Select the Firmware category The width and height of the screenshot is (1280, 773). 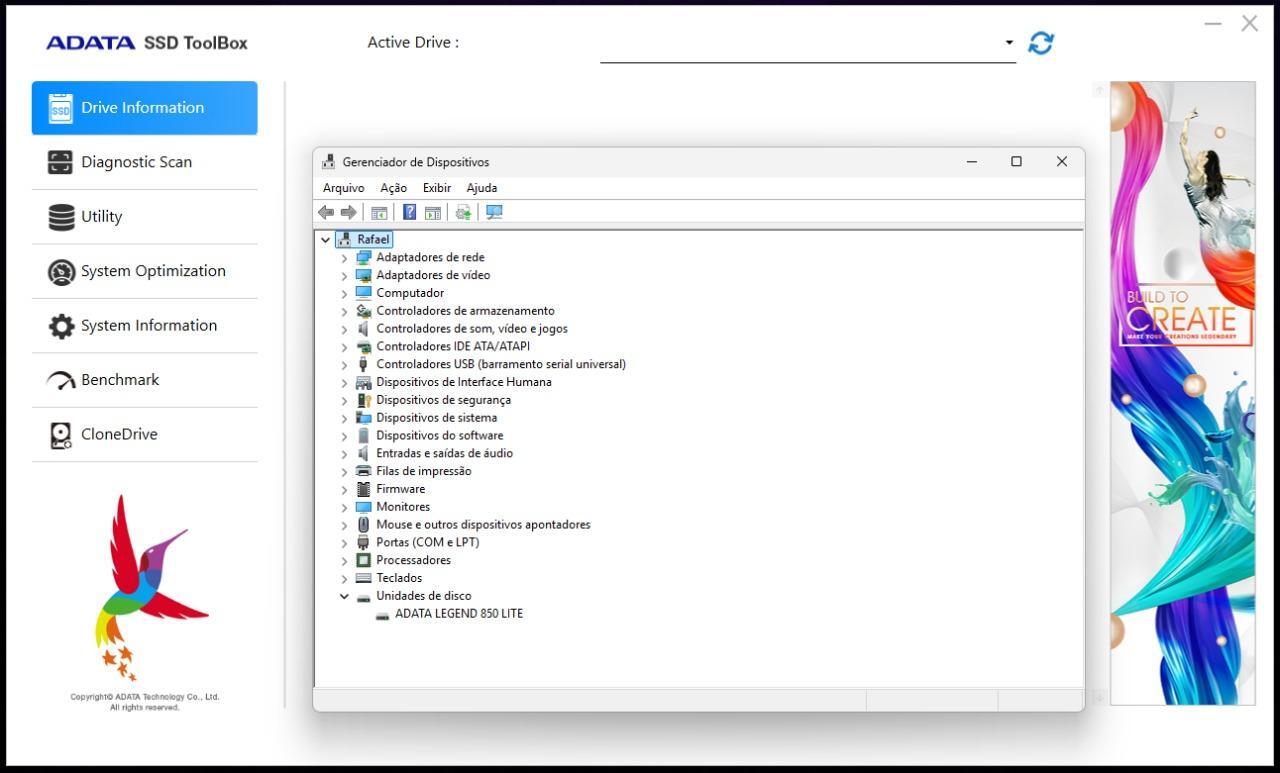pyautogui.click(x=401, y=489)
